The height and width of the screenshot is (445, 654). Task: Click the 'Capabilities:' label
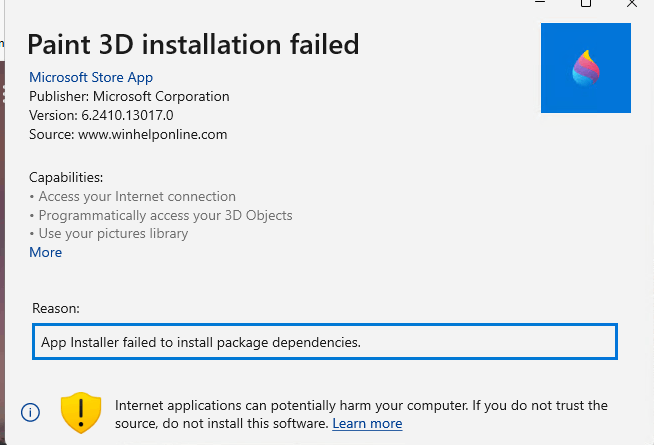coord(66,177)
